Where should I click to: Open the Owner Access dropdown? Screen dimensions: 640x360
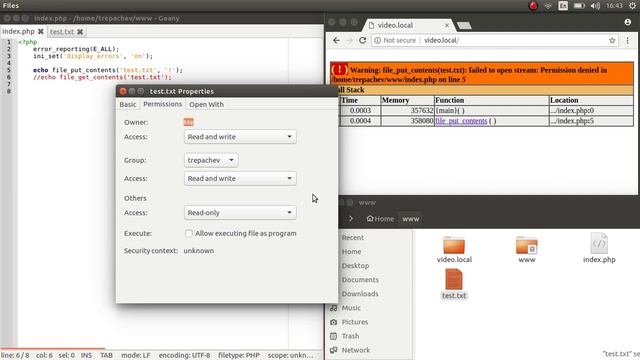240,137
